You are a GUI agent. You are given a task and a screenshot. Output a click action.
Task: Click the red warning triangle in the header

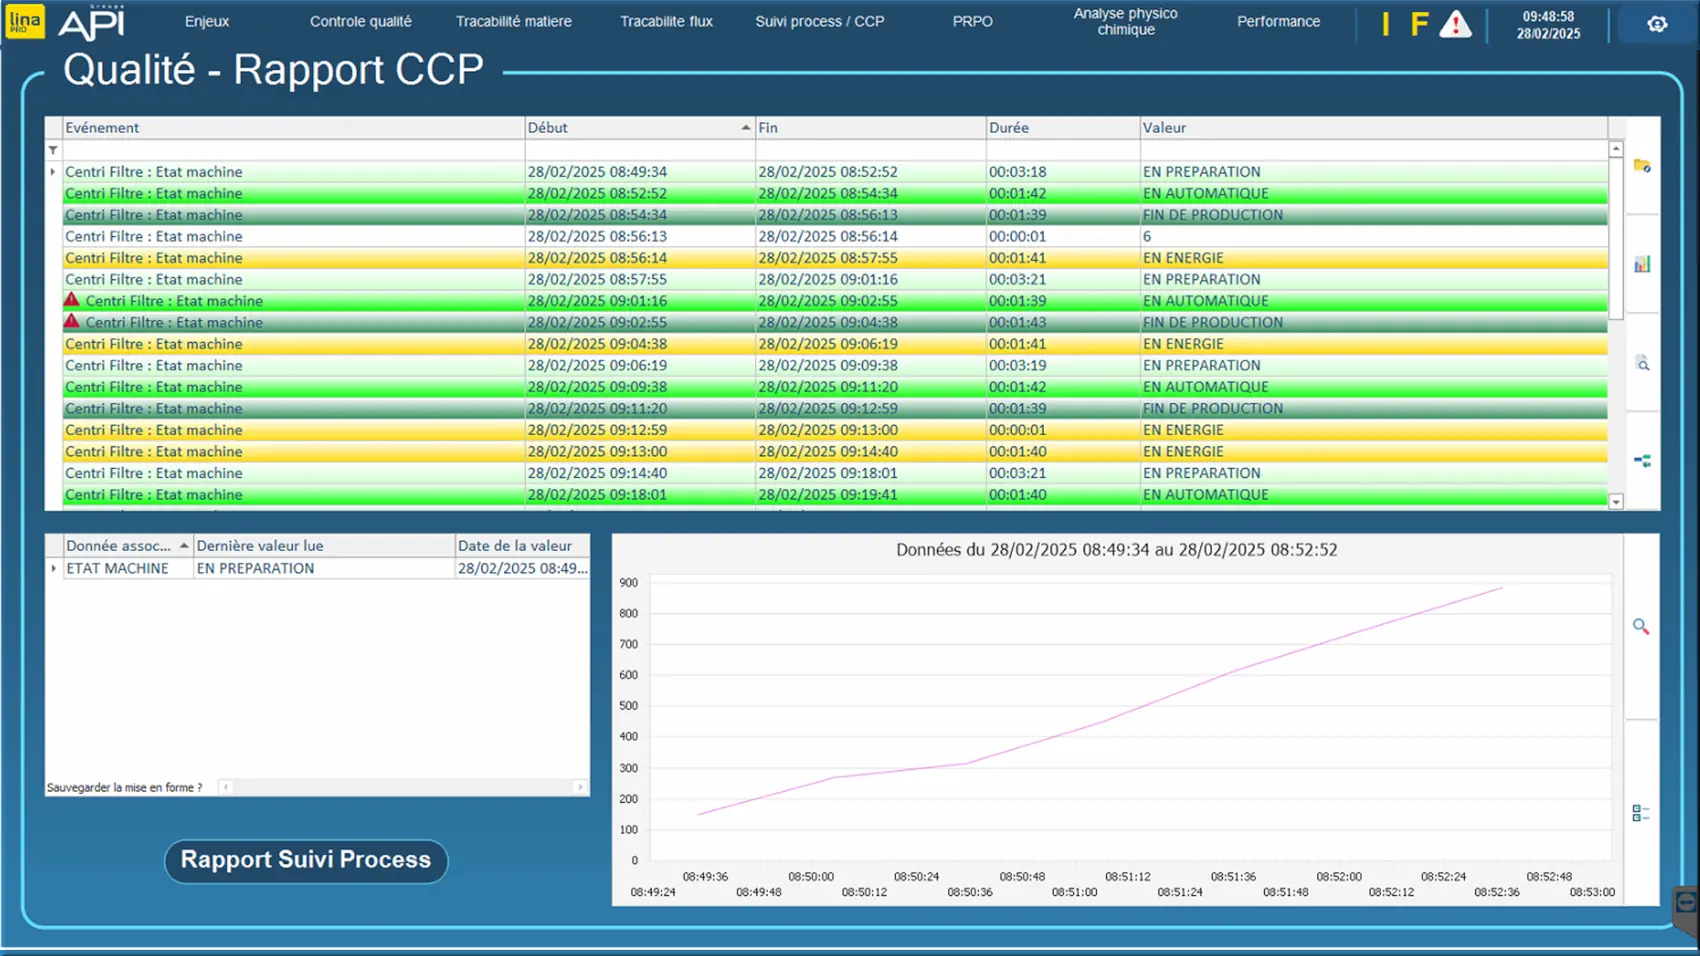pos(1455,24)
